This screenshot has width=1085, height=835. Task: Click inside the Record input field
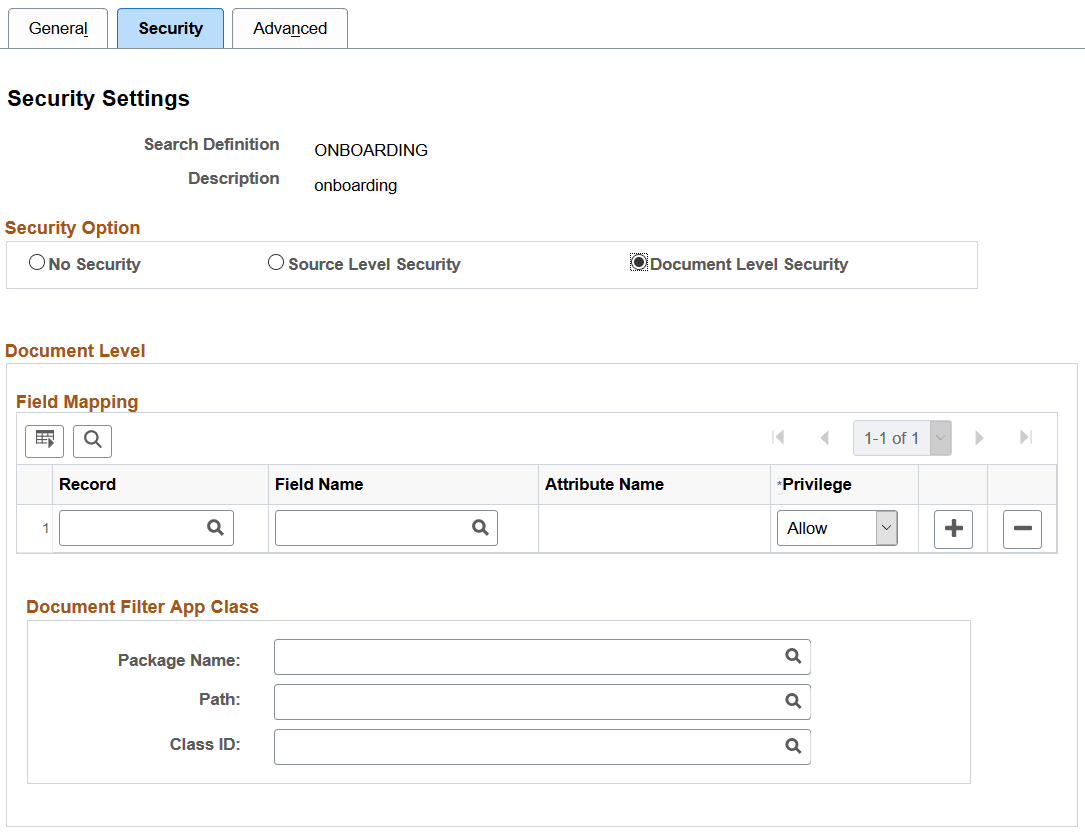135,527
